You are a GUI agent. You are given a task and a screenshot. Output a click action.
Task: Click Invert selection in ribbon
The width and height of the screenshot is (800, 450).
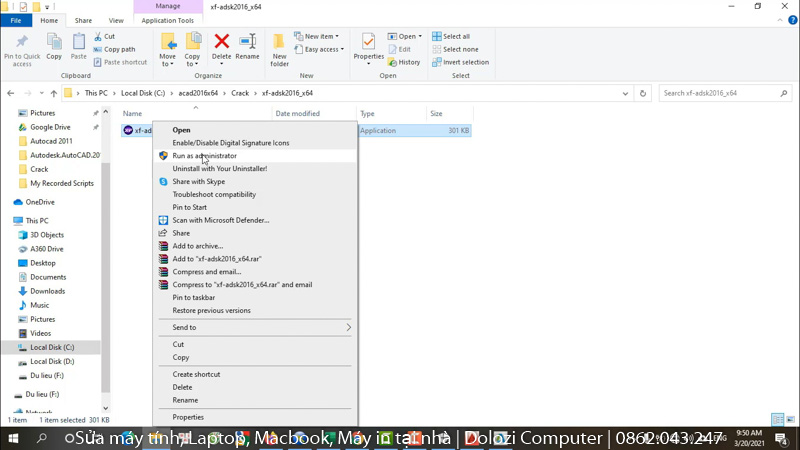point(460,62)
